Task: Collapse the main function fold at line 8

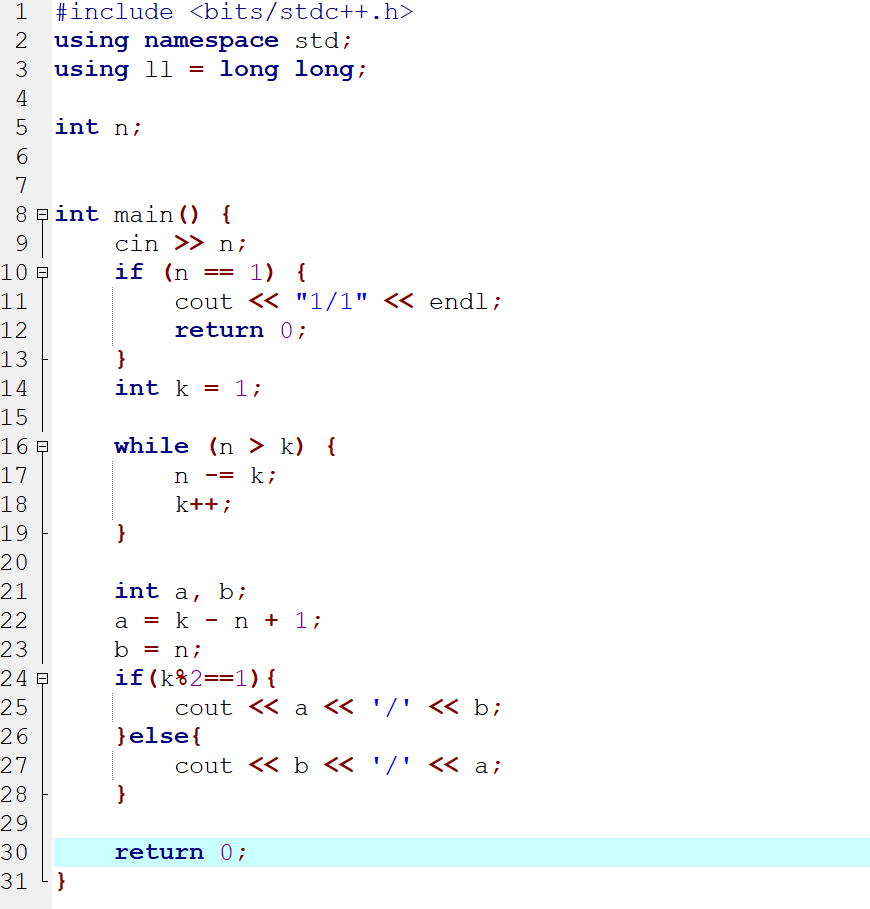Action: coord(42,214)
